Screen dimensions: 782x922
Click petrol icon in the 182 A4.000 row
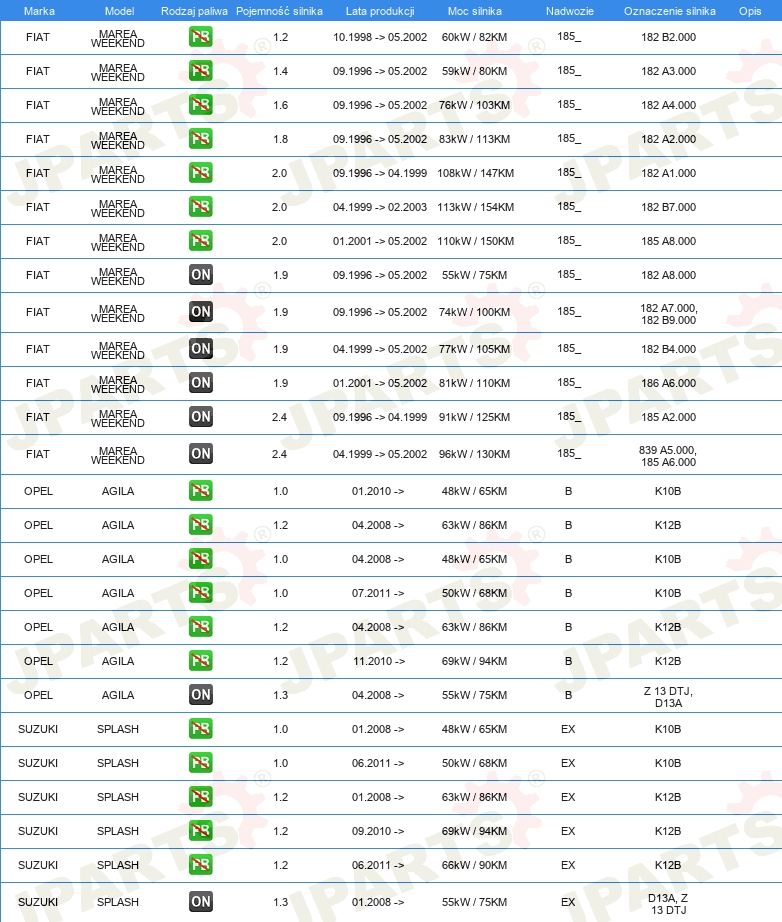200,105
